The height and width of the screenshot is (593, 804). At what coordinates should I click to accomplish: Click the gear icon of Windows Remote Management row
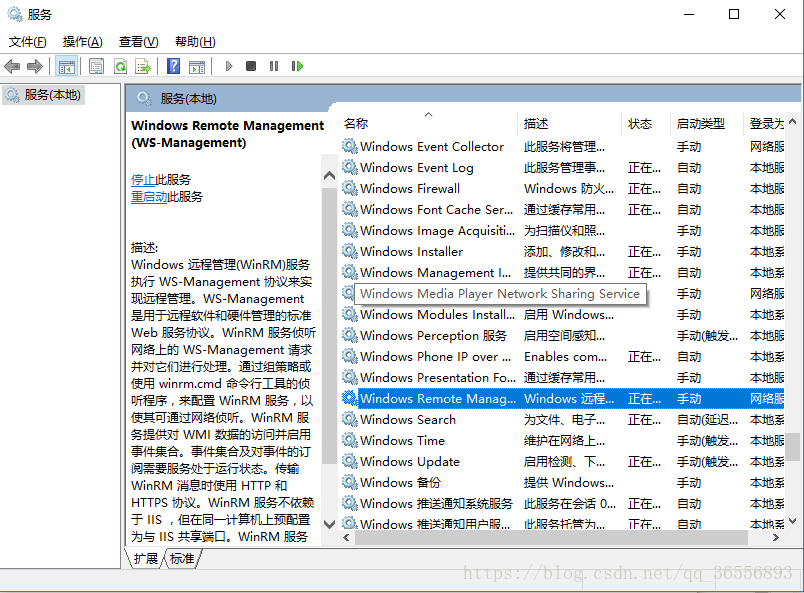[x=350, y=398]
